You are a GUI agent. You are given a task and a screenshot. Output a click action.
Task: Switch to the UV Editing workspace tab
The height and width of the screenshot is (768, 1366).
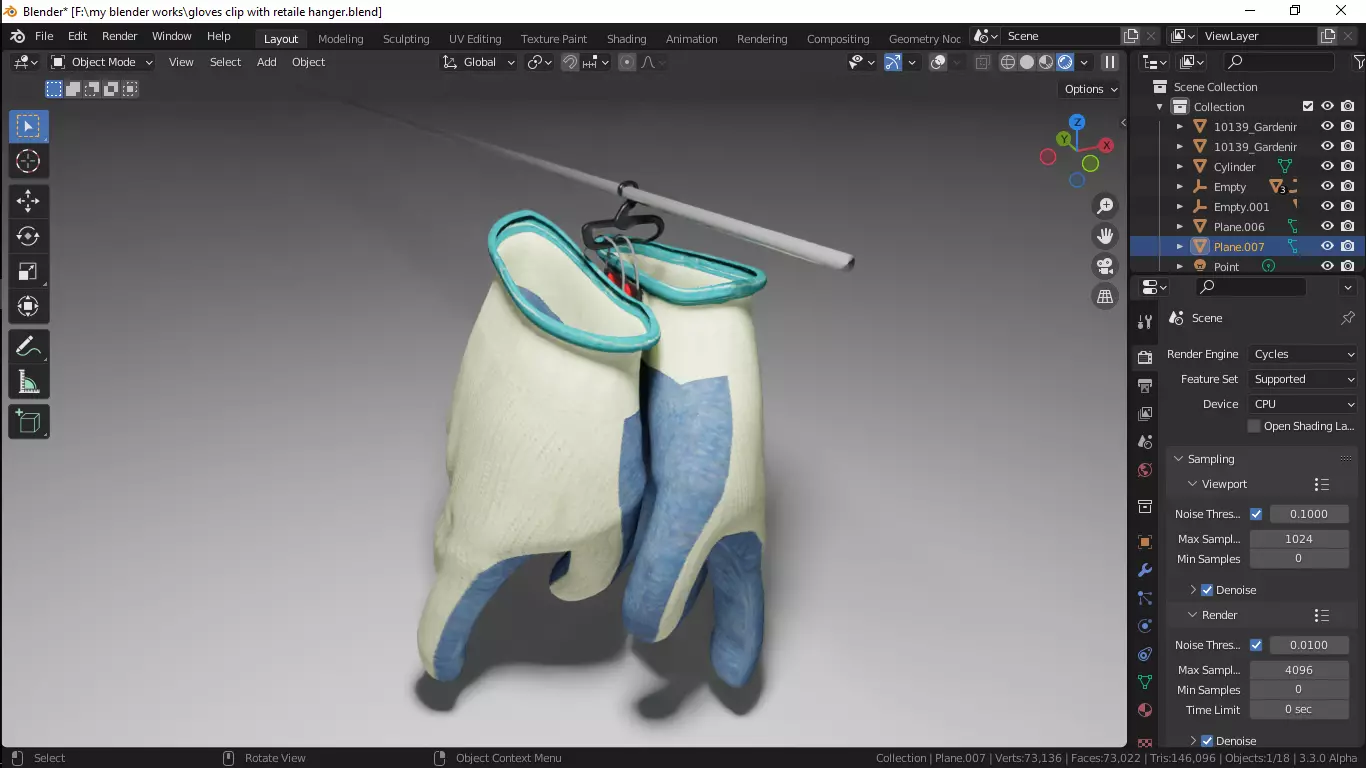[475, 39]
